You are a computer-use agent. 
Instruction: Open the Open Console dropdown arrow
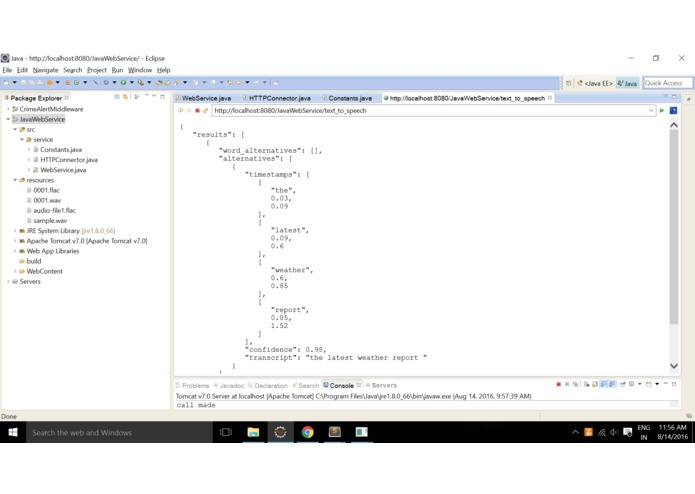click(657, 385)
